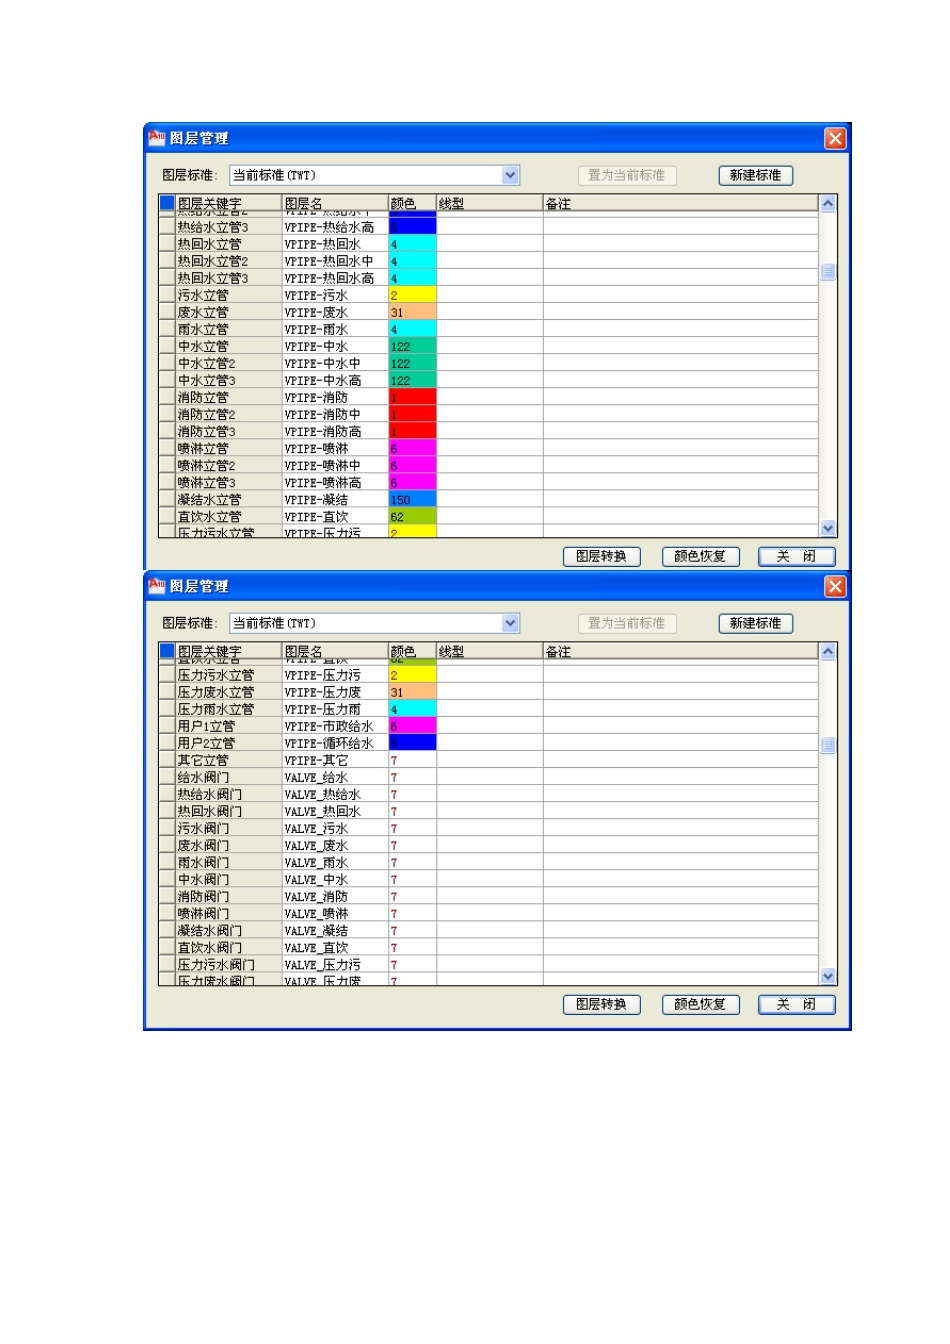The height and width of the screenshot is (1344, 950).
Task: Pick the cyan color swatch for VPIPE-雨水
Action: (x=412, y=329)
